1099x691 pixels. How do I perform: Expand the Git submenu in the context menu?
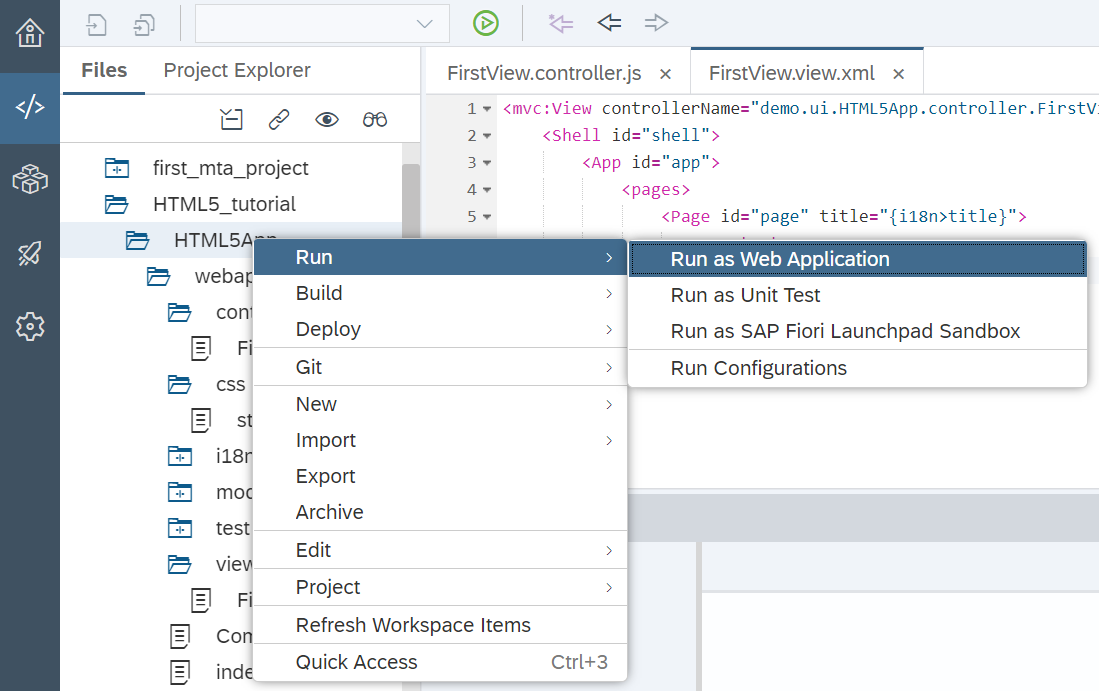[x=310, y=366]
